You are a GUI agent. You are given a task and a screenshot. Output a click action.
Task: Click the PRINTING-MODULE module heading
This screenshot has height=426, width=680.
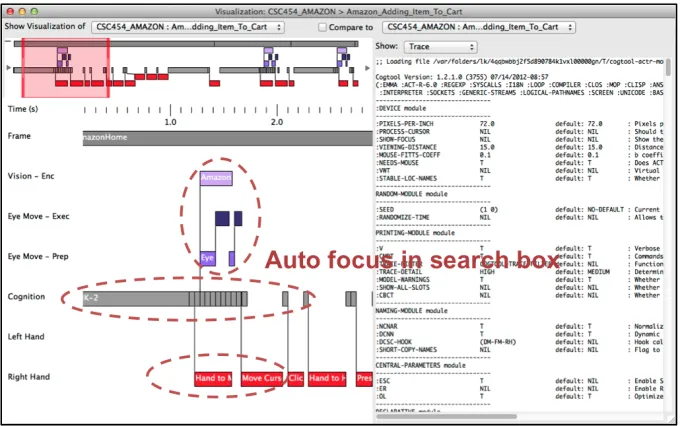coord(415,233)
